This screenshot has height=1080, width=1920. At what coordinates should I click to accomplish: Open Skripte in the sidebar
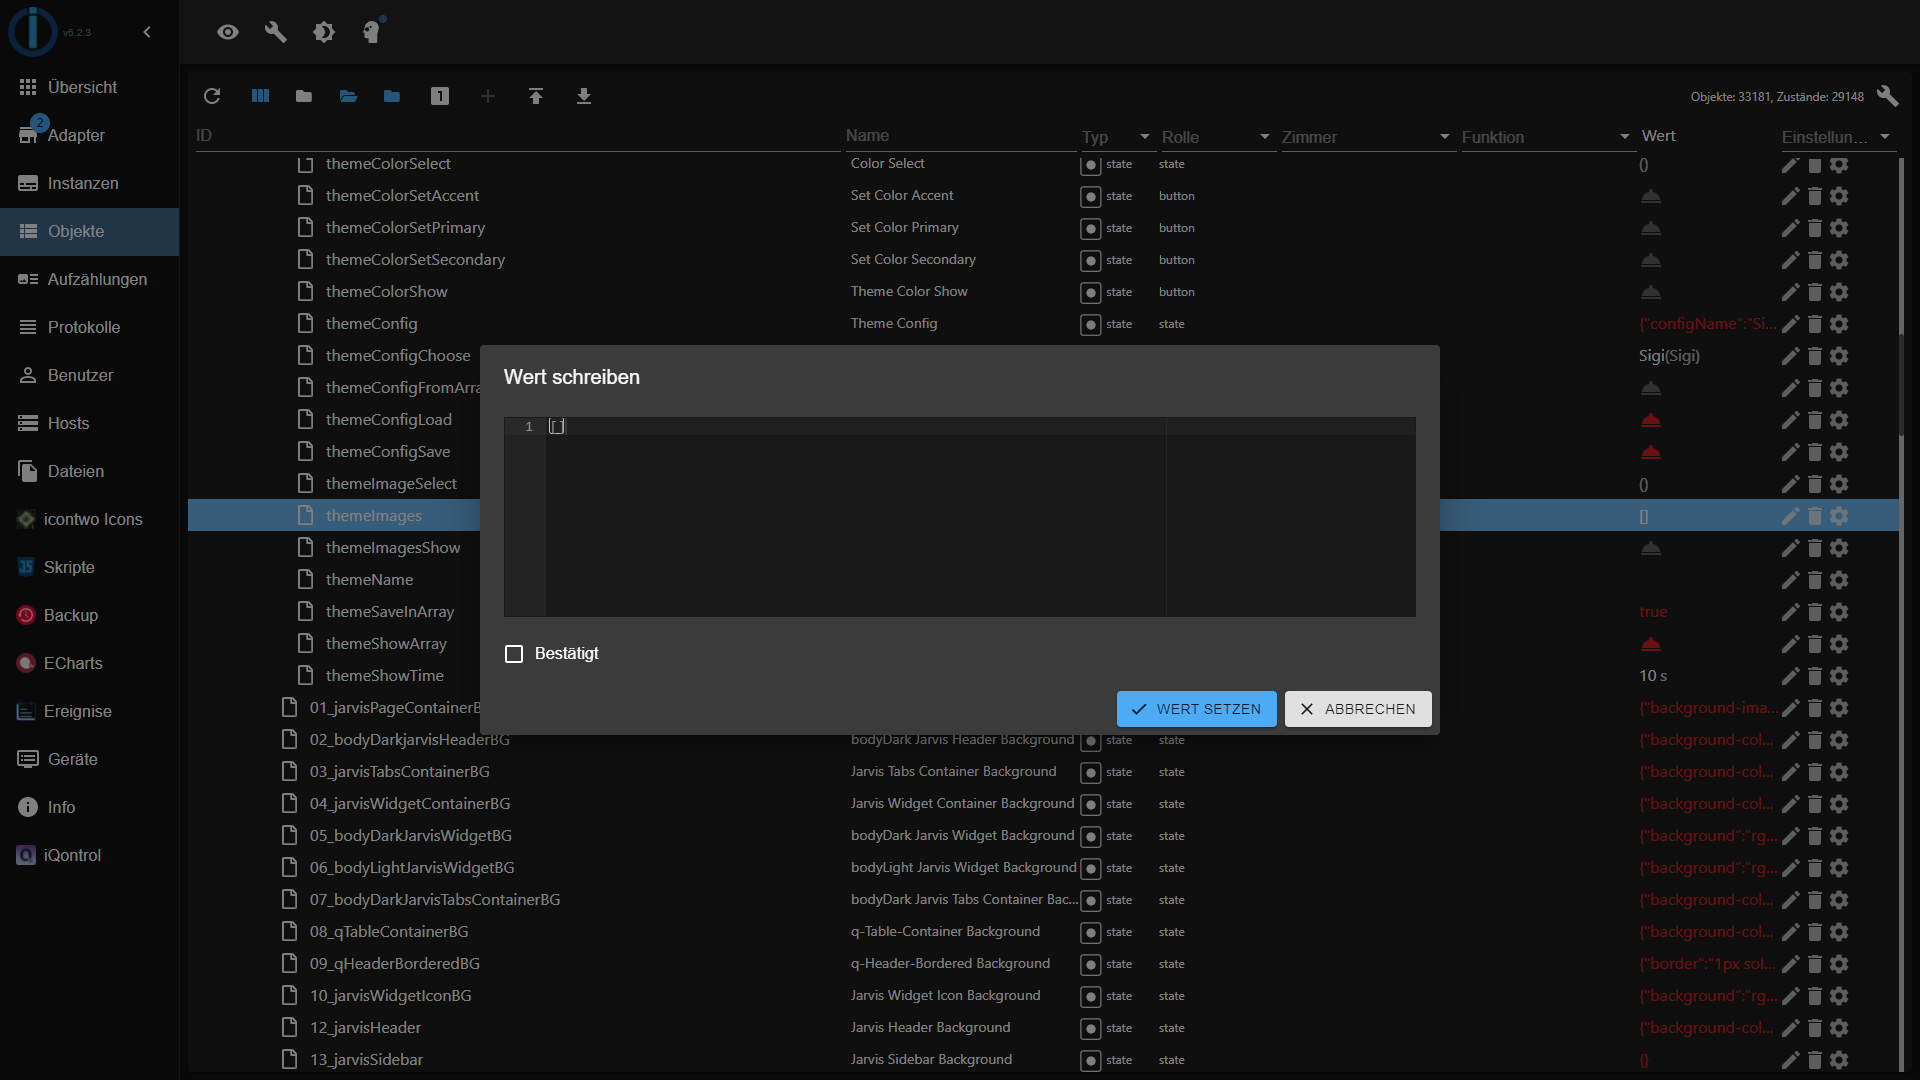tap(89, 568)
